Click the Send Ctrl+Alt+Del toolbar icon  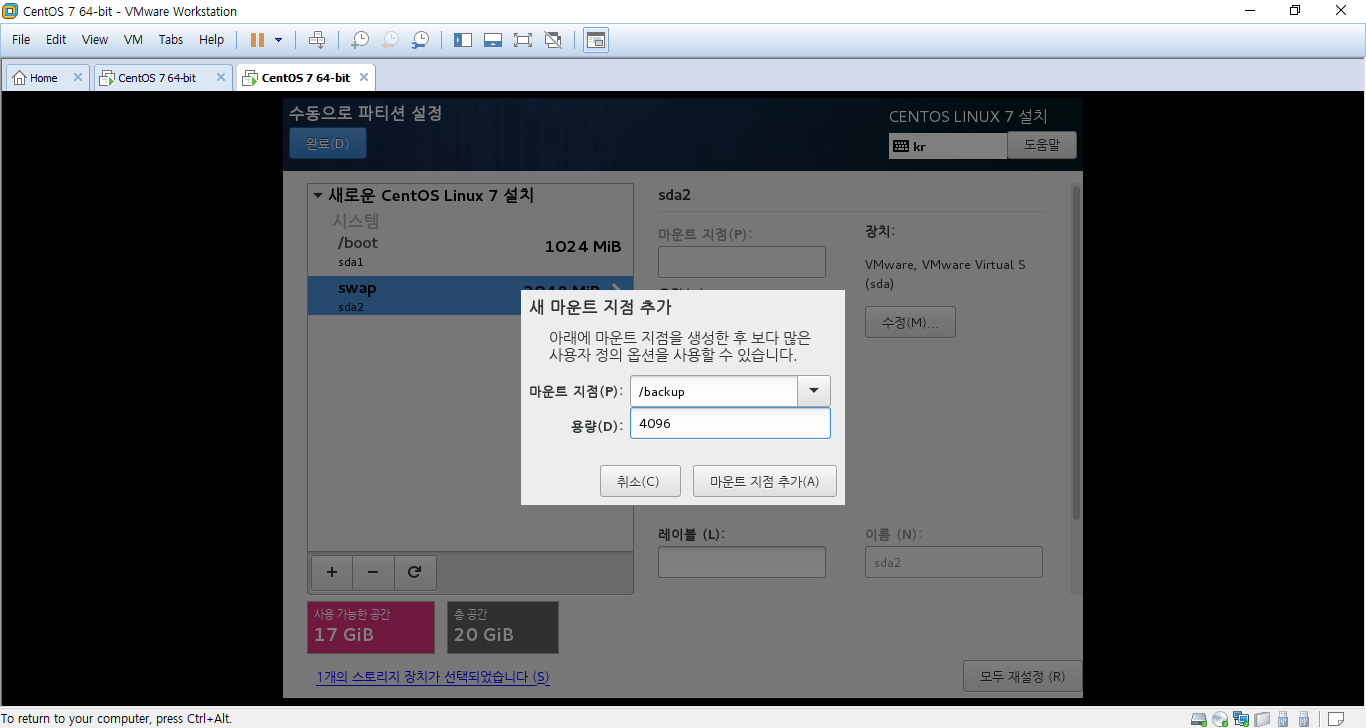(x=317, y=40)
